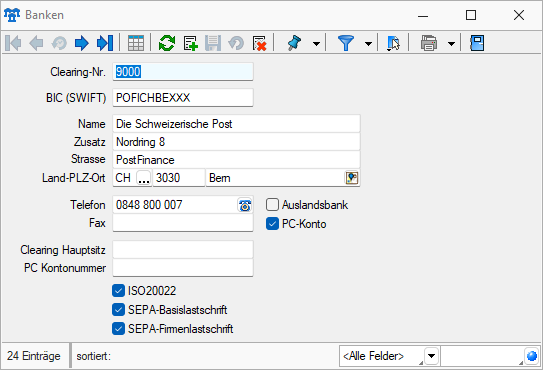Expand the filter dropdown arrow
This screenshot has height=370, width=543.
click(x=368, y=44)
